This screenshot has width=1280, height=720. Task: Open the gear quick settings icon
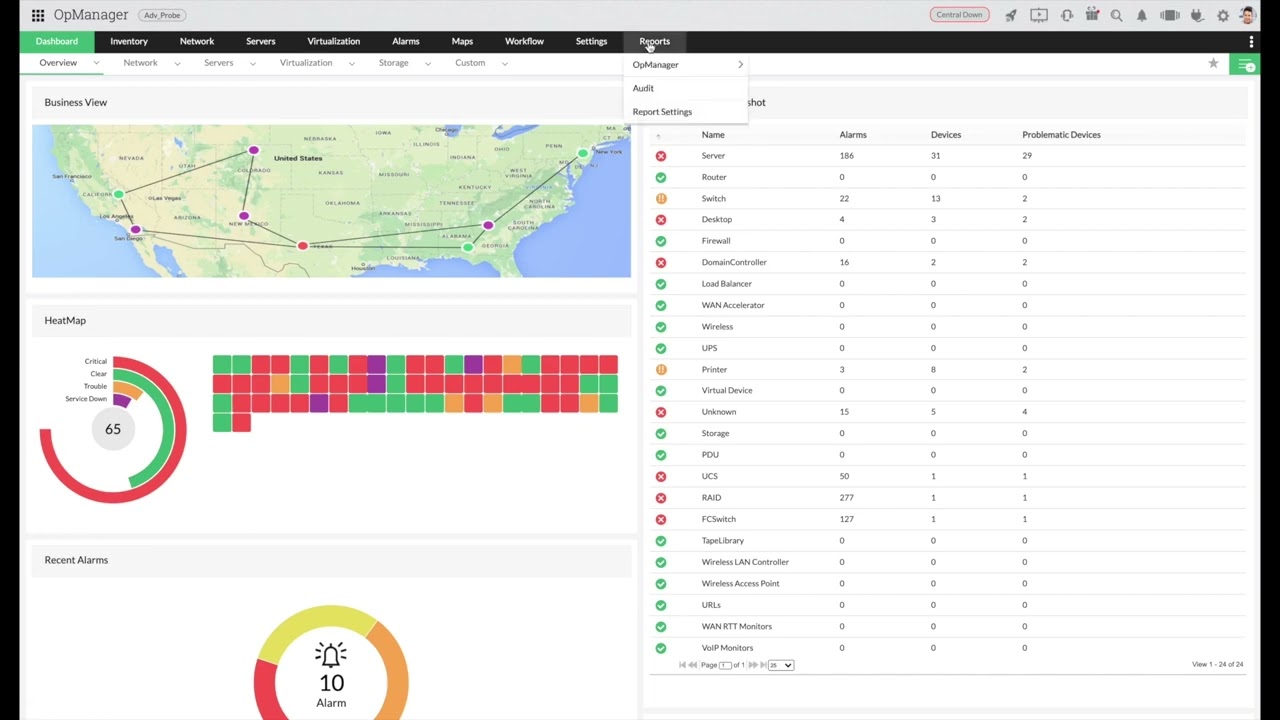tap(1222, 15)
